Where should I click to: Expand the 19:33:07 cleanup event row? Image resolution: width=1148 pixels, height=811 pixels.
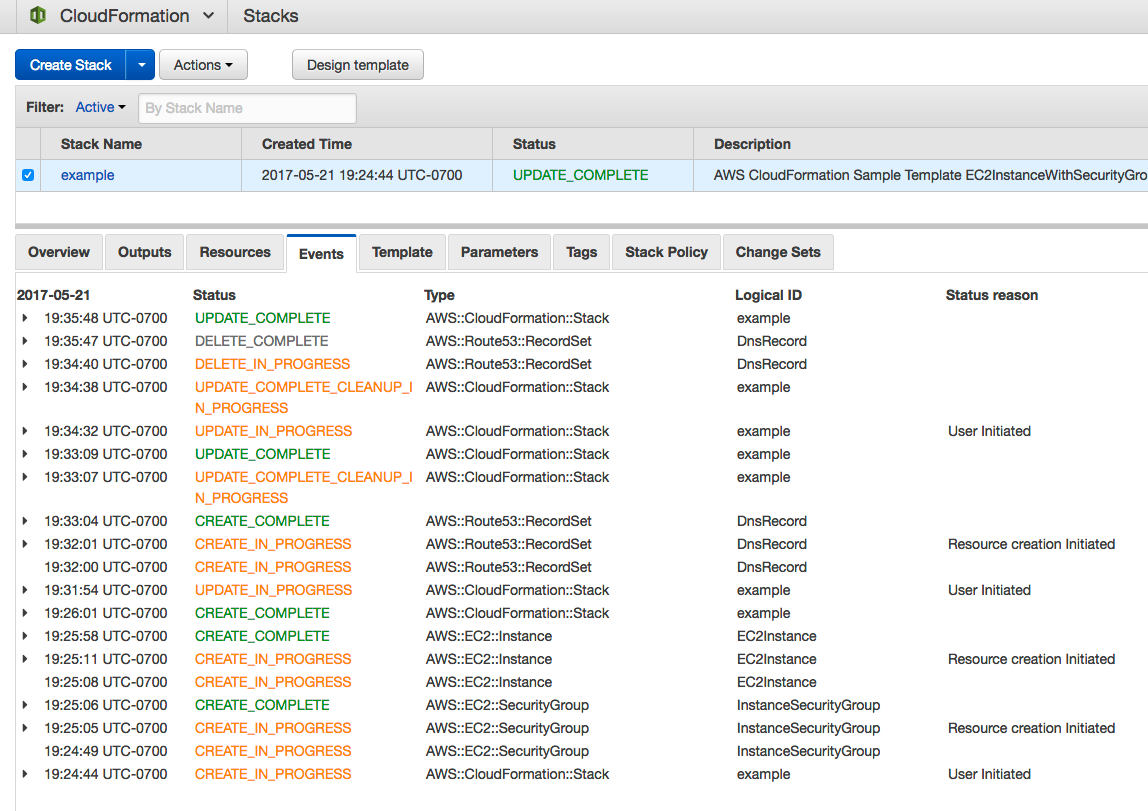(26, 477)
